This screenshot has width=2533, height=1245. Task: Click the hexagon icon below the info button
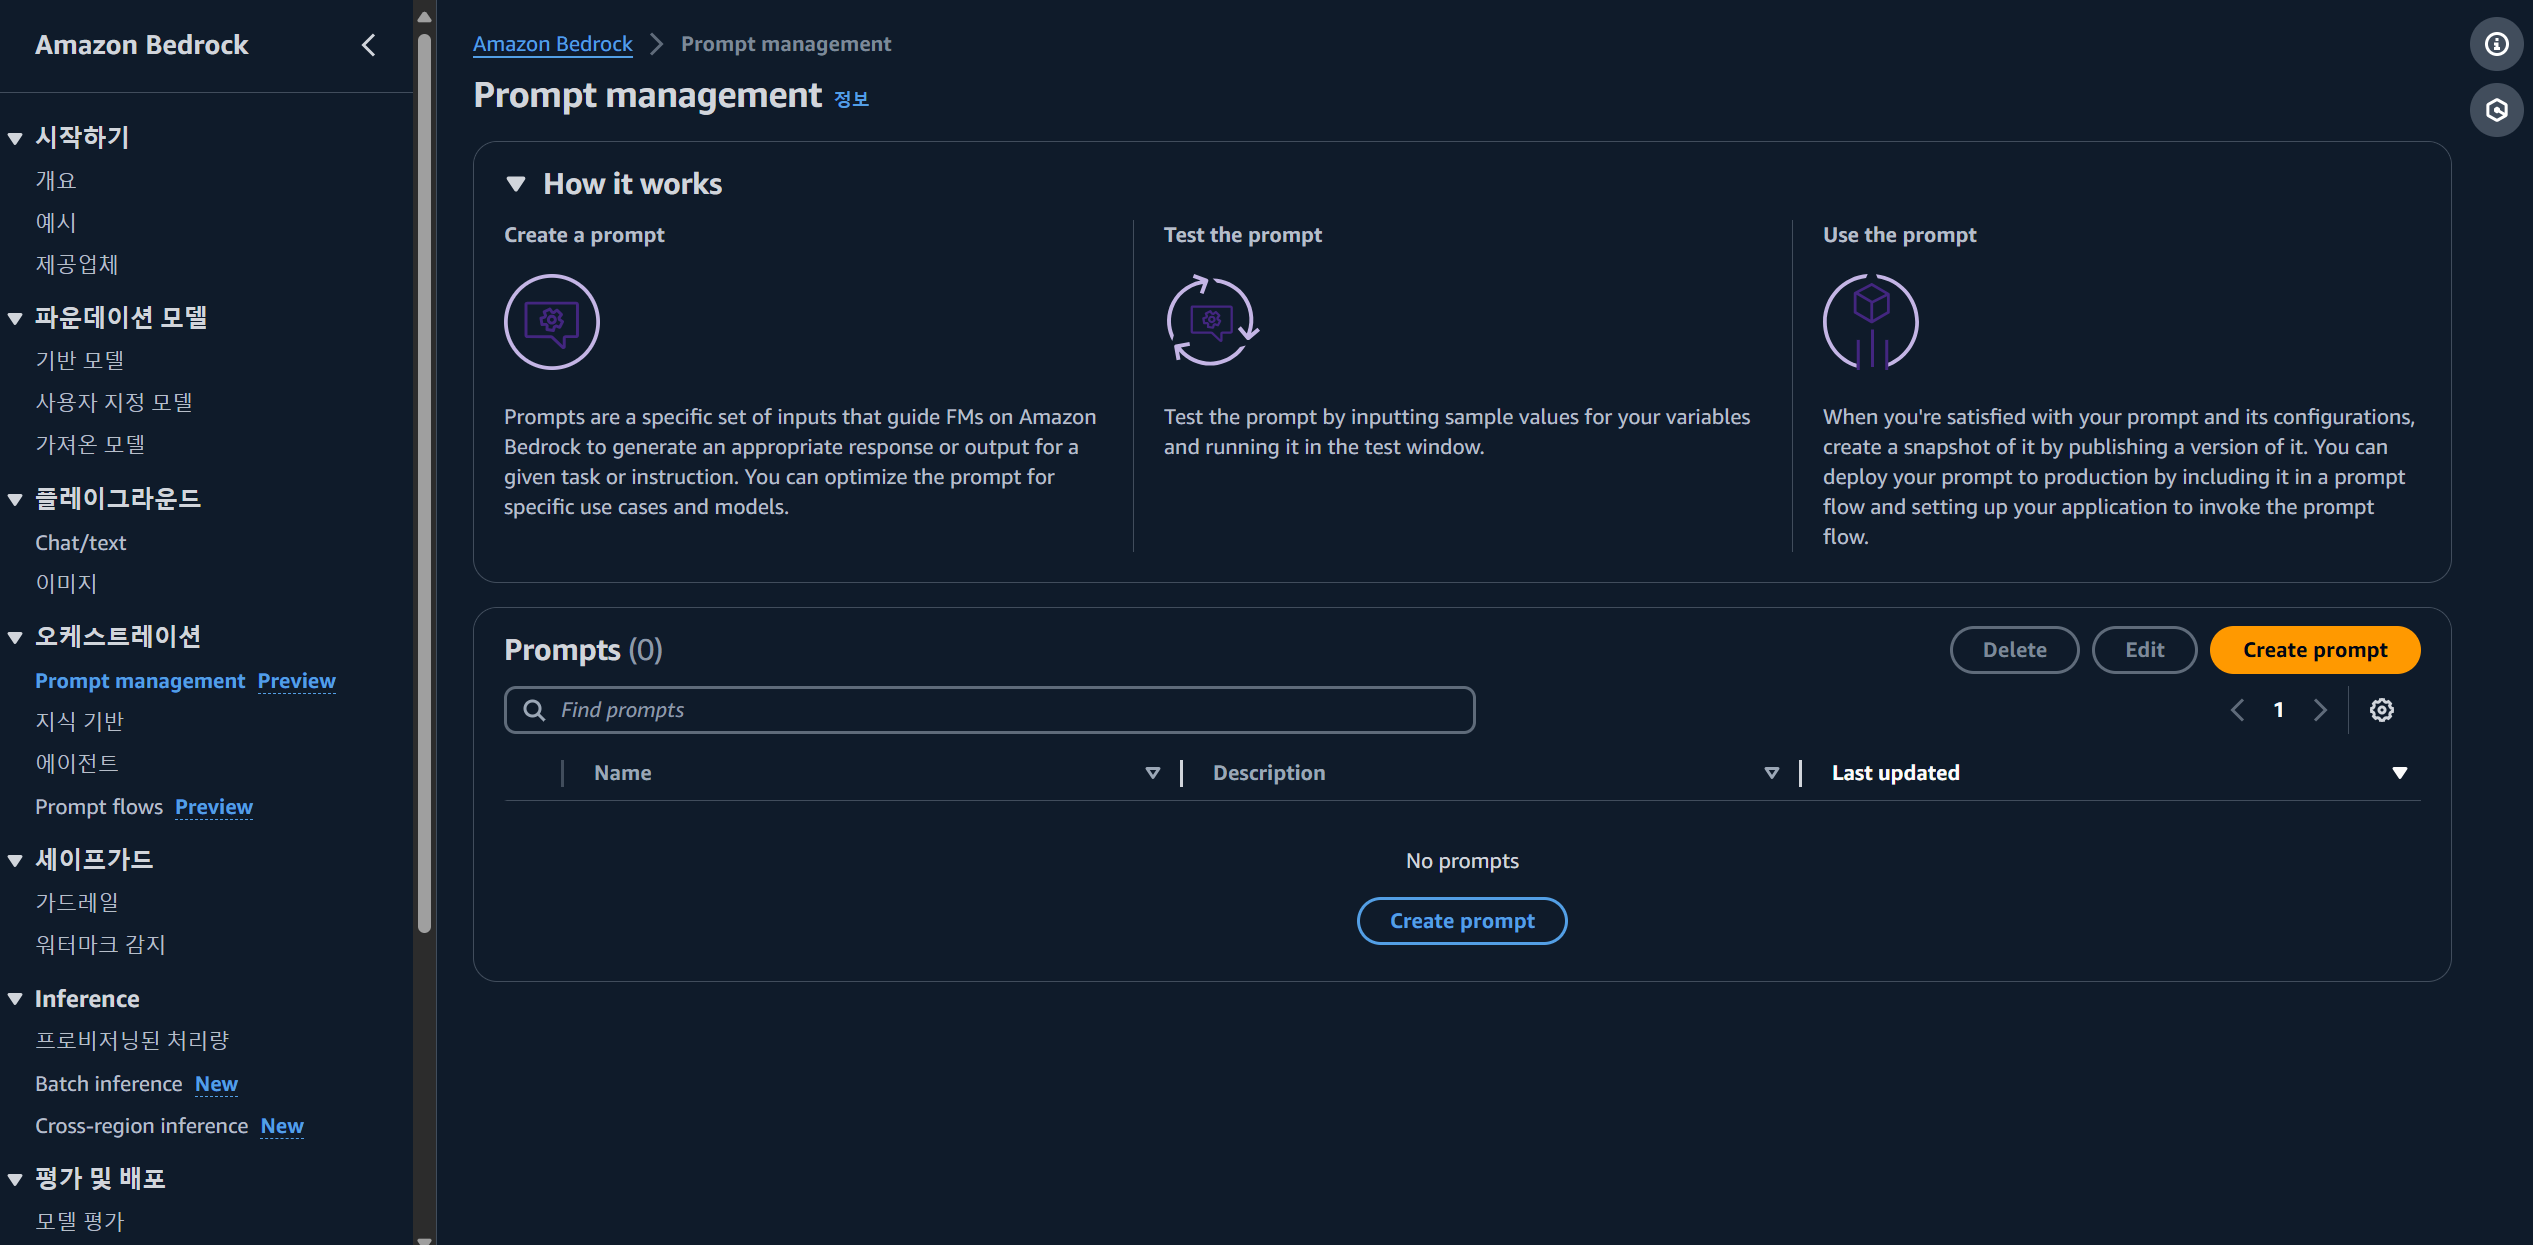[2496, 110]
